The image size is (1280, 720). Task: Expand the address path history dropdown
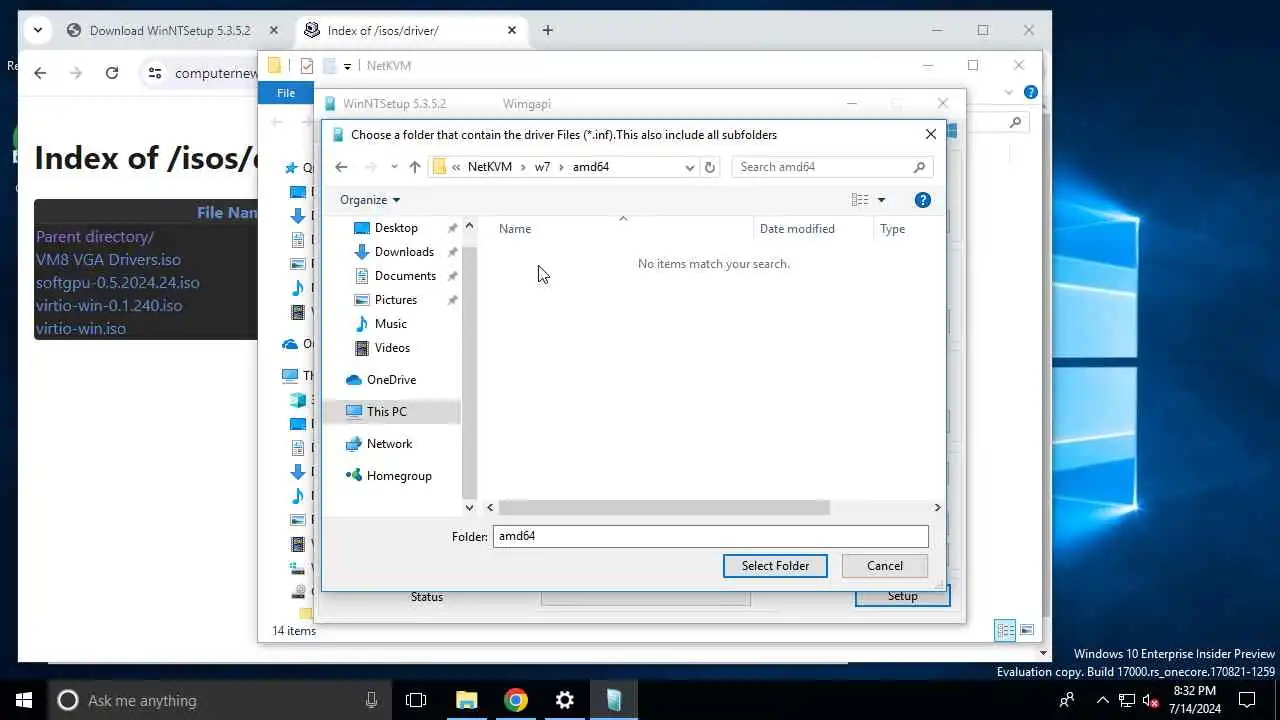click(689, 167)
